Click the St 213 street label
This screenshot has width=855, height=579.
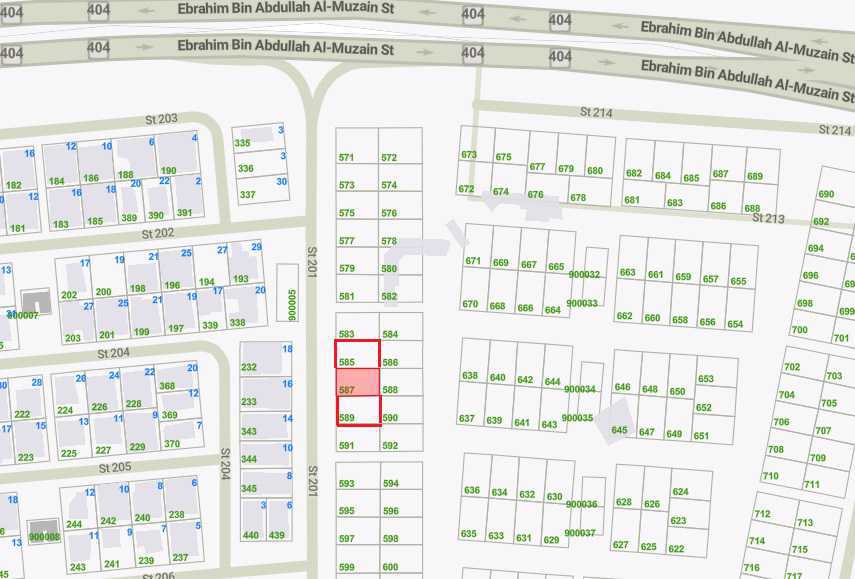point(768,218)
